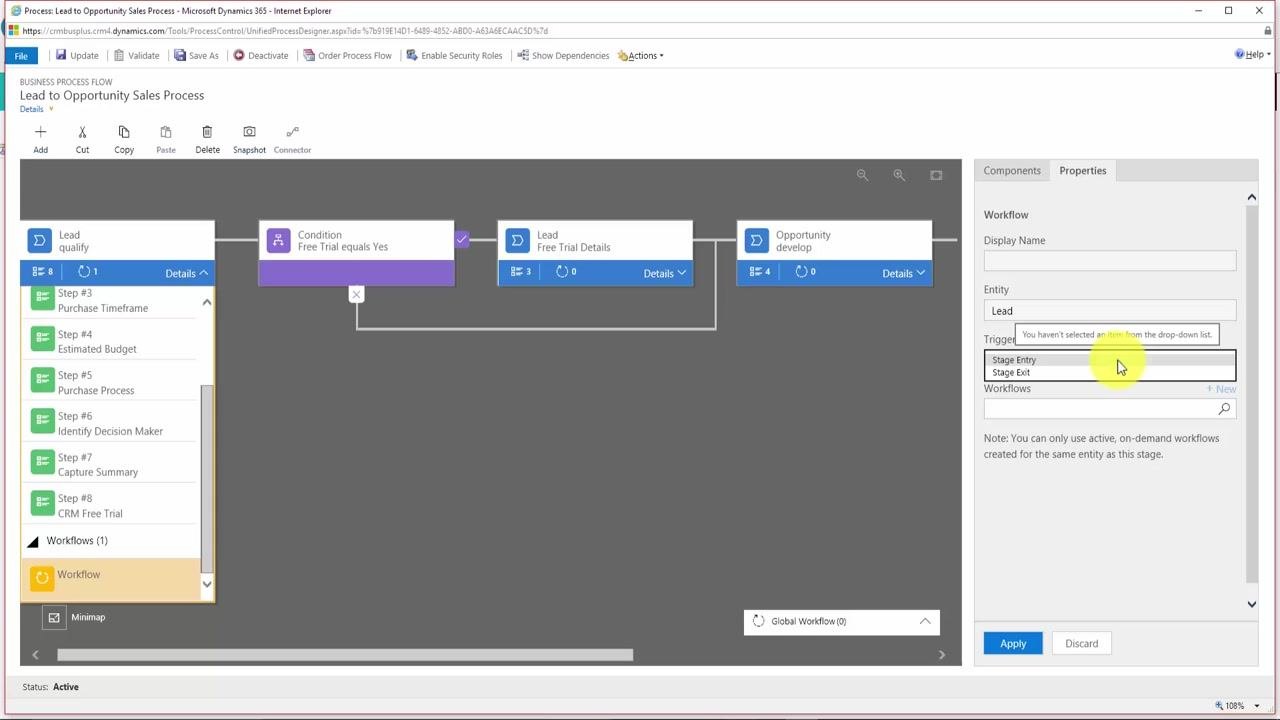Viewport: 1280px width, 720px height.
Task: Click the Add icon in designer toolbar
Action: pyautogui.click(x=40, y=132)
